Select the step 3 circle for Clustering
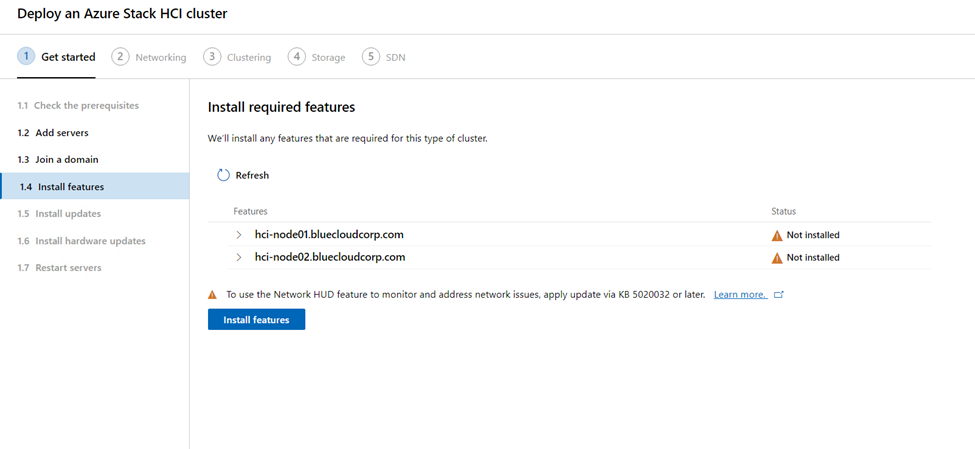Viewport: 975px width, 449px height. click(x=212, y=57)
